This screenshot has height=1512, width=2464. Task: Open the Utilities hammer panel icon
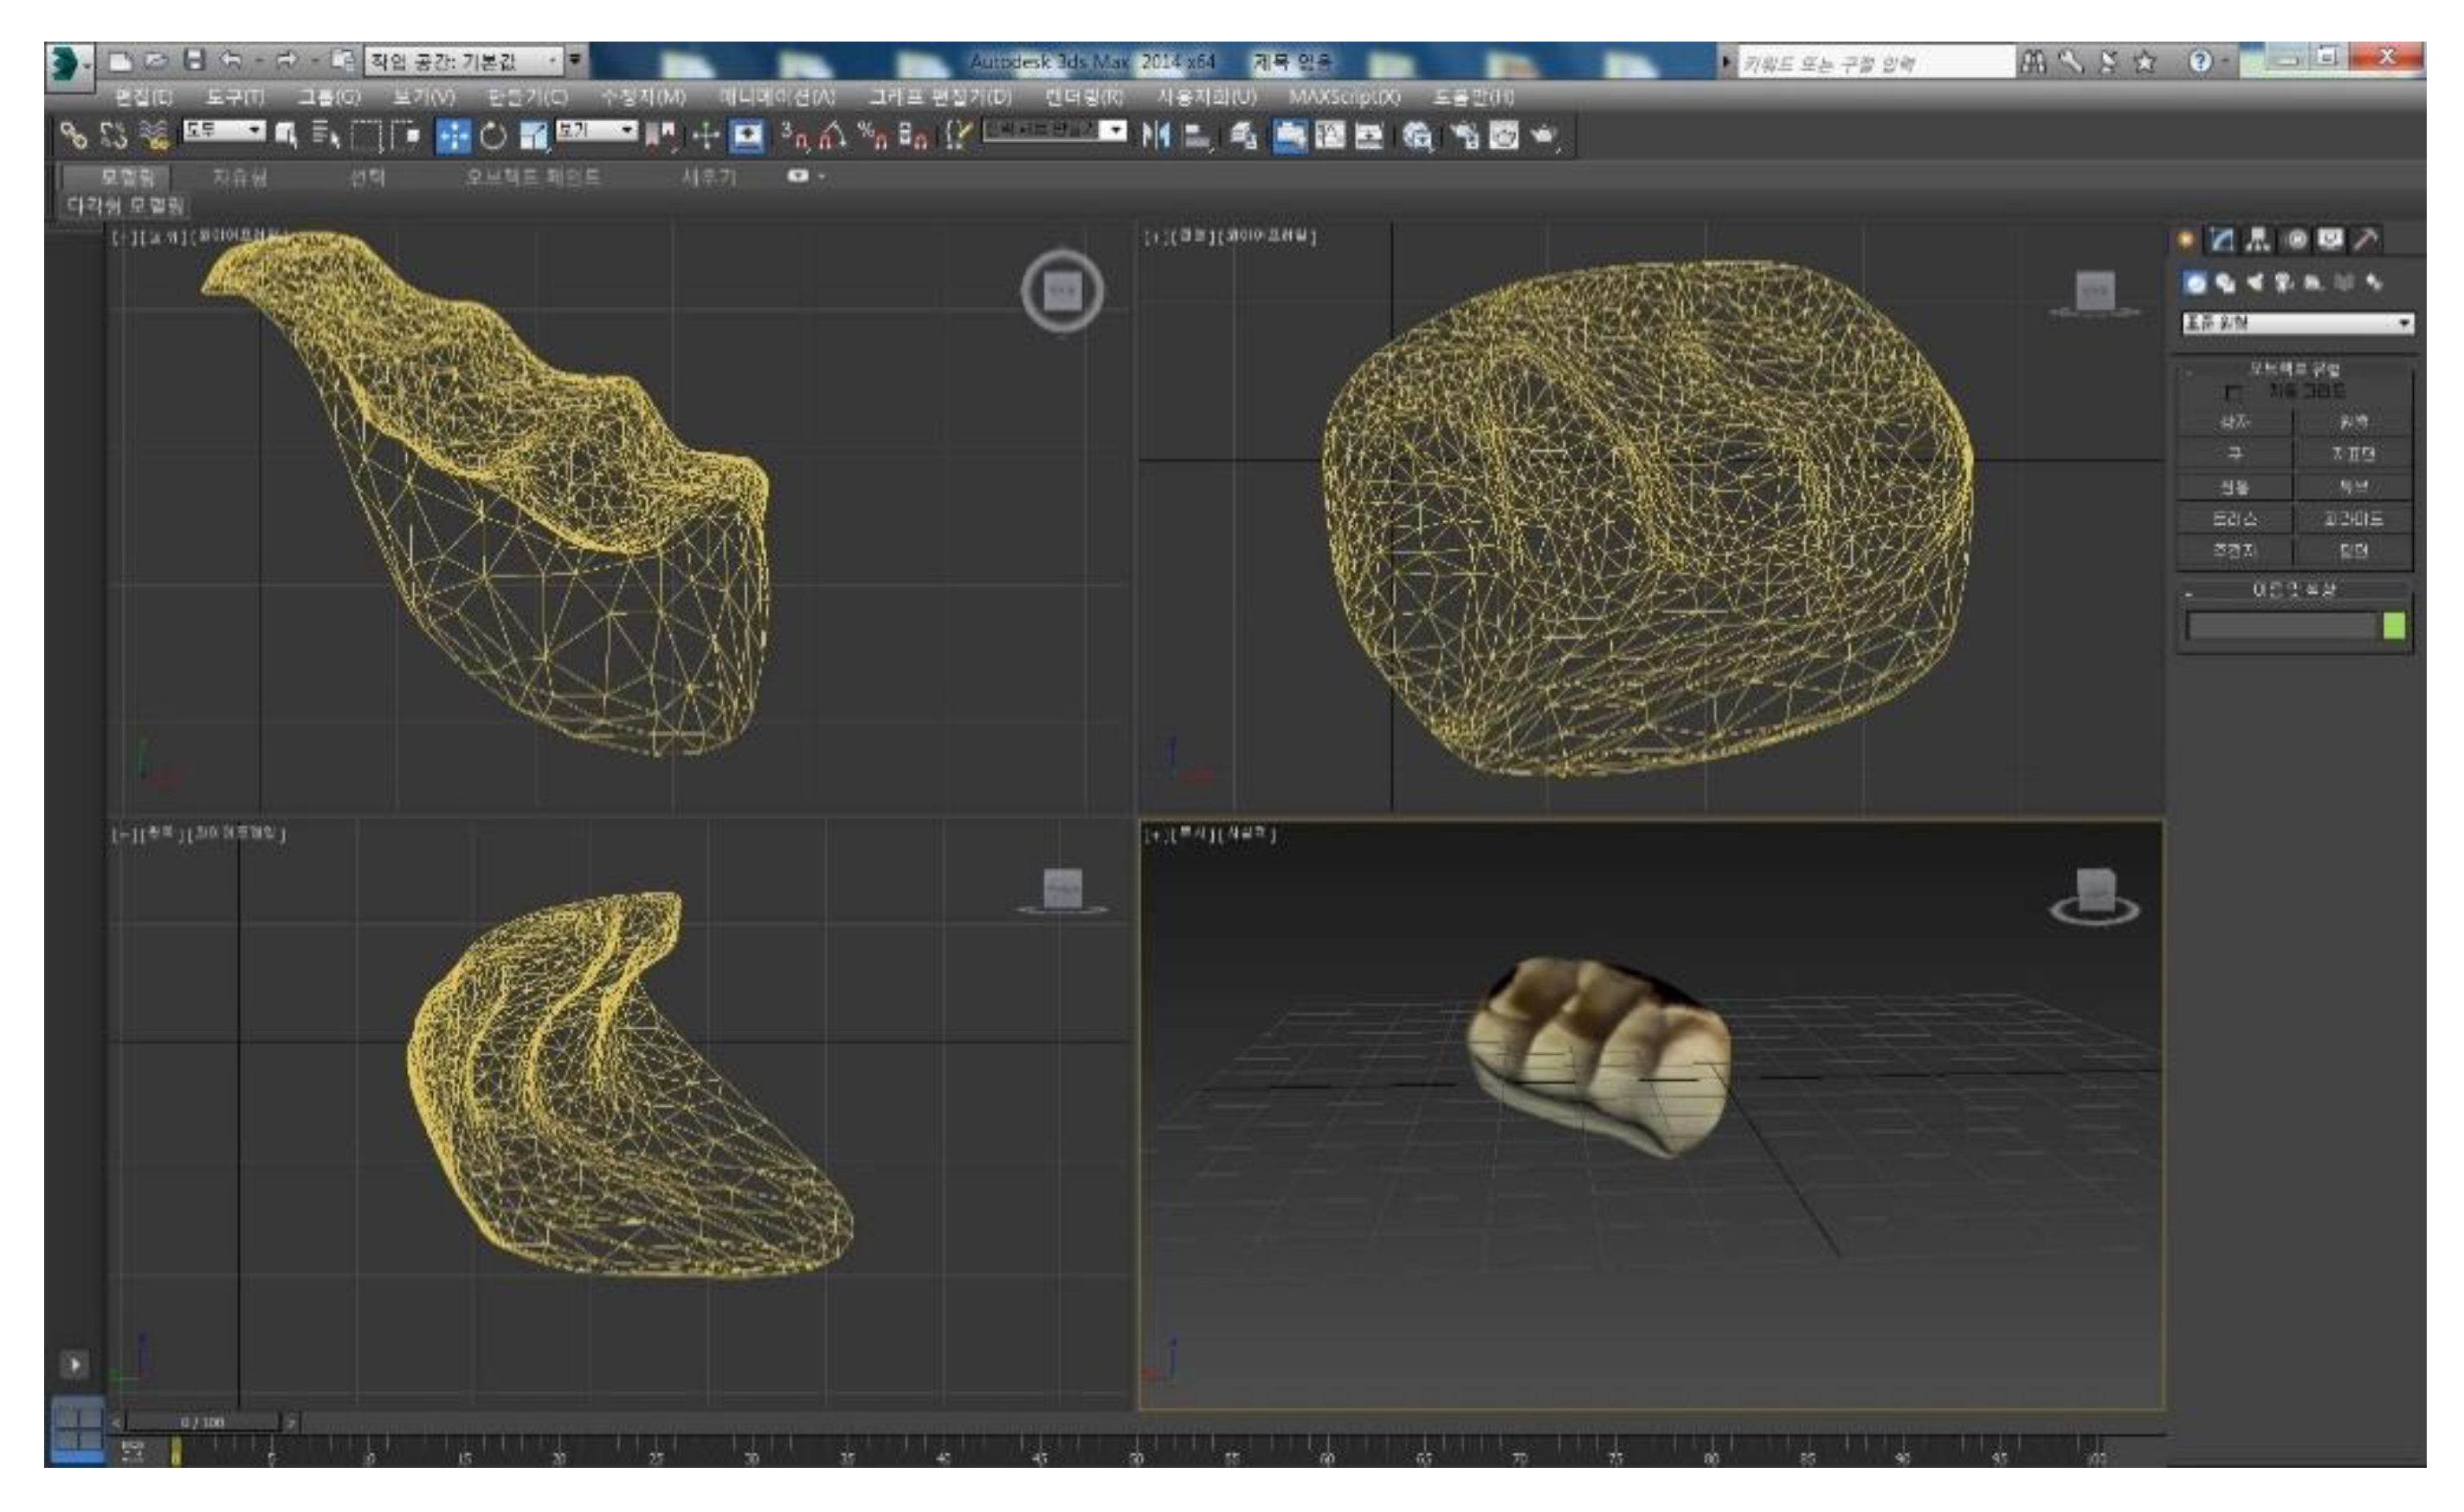(2366, 239)
